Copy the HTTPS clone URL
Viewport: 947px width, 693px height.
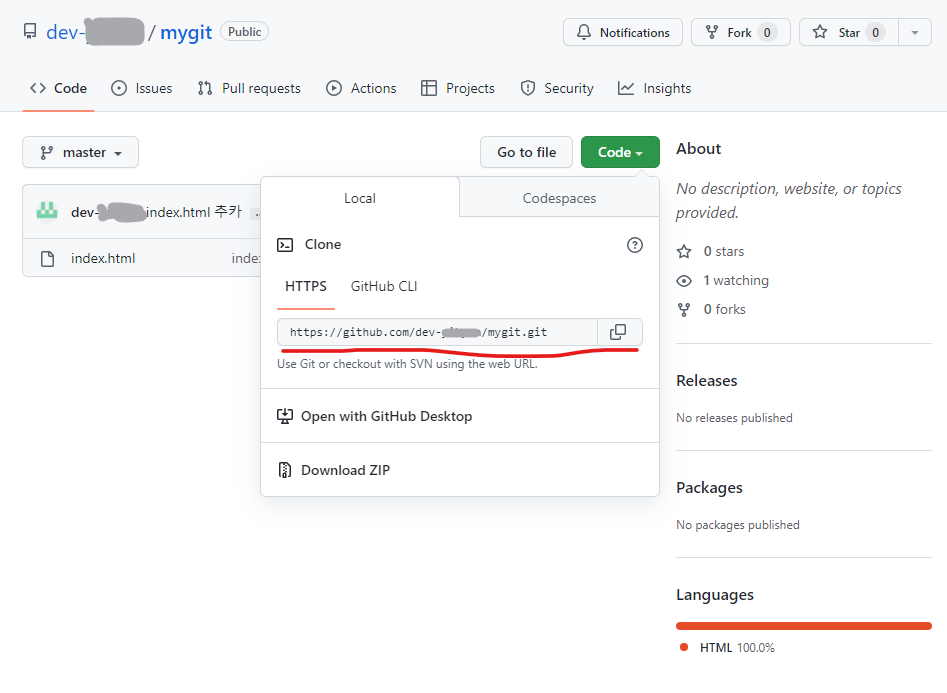(x=618, y=332)
